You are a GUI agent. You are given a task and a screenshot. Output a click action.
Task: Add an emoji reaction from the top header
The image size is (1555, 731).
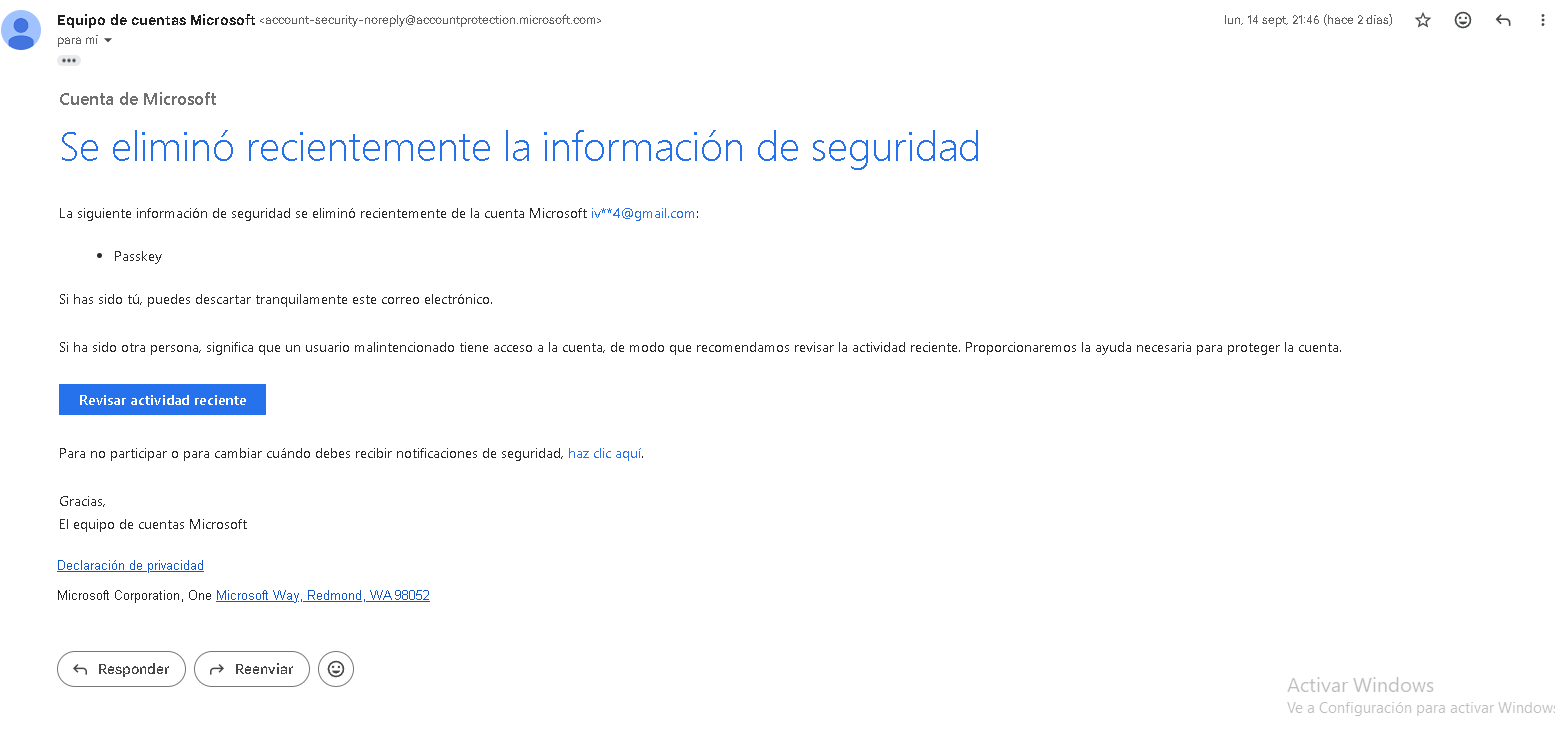(x=1463, y=20)
